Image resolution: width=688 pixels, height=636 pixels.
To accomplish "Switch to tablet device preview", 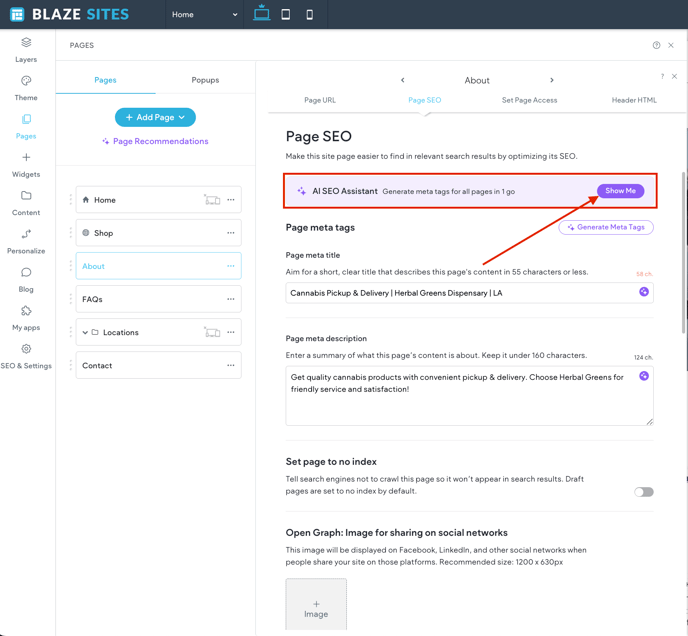I will tap(286, 15).
